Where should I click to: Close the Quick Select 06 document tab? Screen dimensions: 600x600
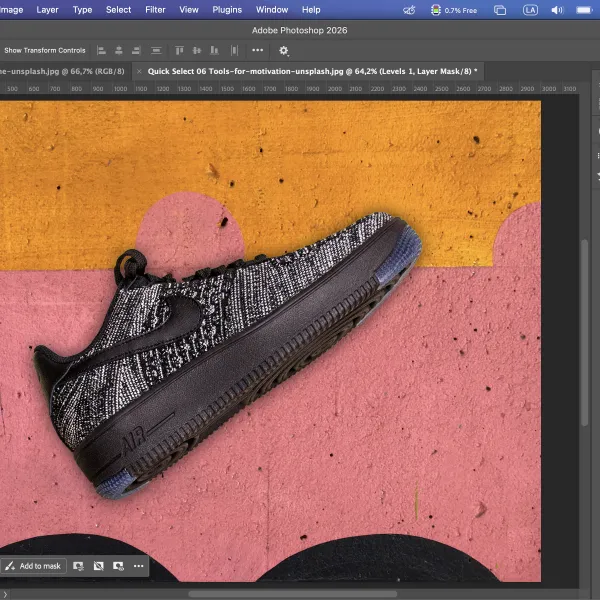(x=139, y=72)
